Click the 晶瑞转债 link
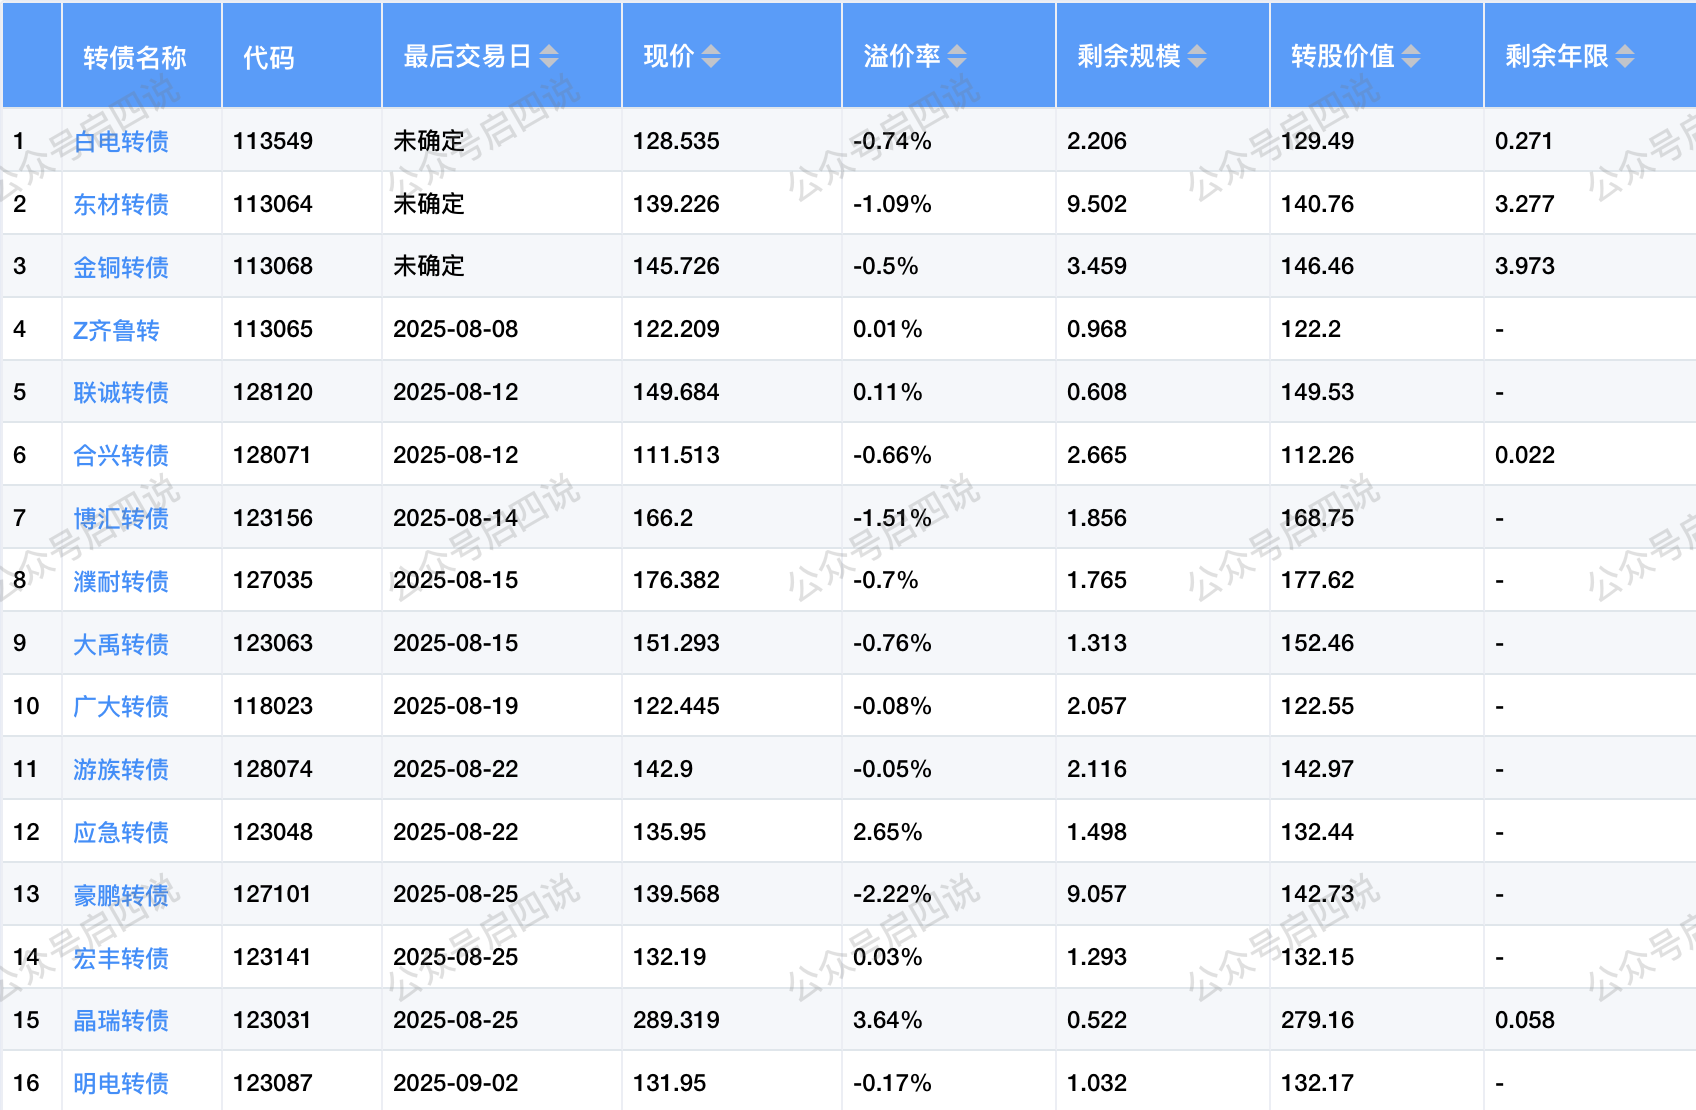The height and width of the screenshot is (1110, 1696). point(121,1021)
